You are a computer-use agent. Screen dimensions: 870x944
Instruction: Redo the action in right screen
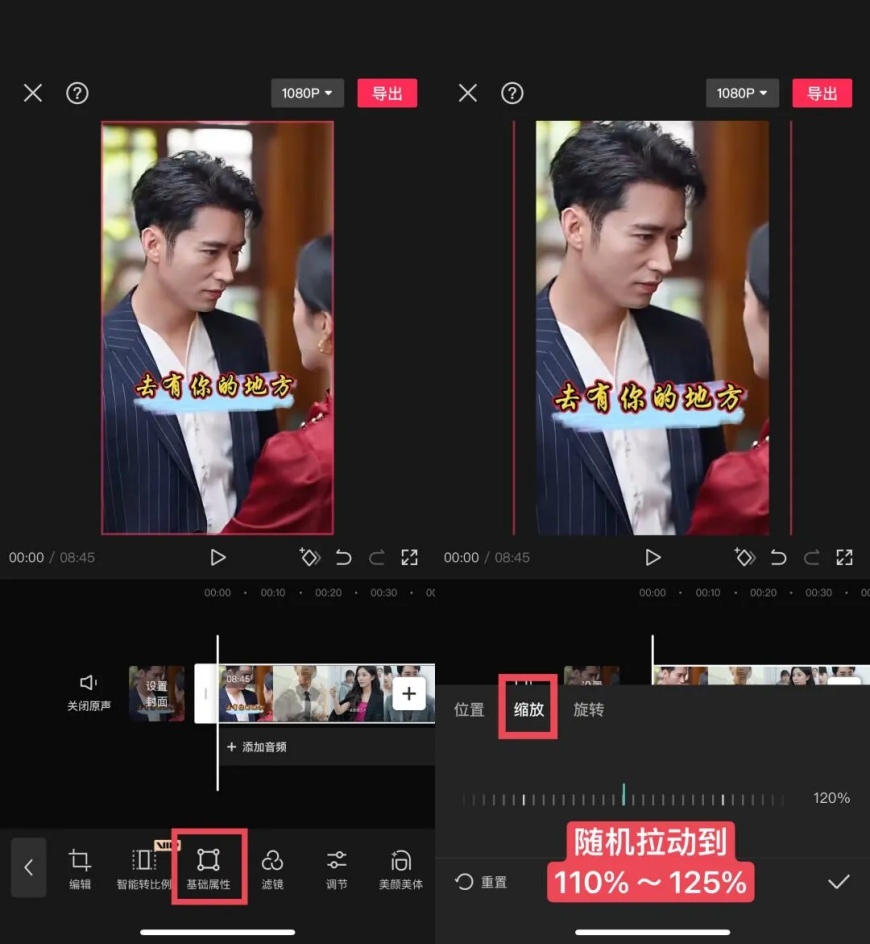click(812, 557)
